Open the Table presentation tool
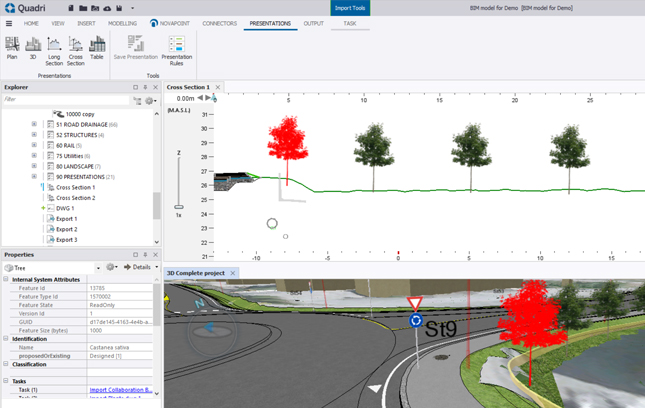This screenshot has width=645, height=408. click(97, 46)
